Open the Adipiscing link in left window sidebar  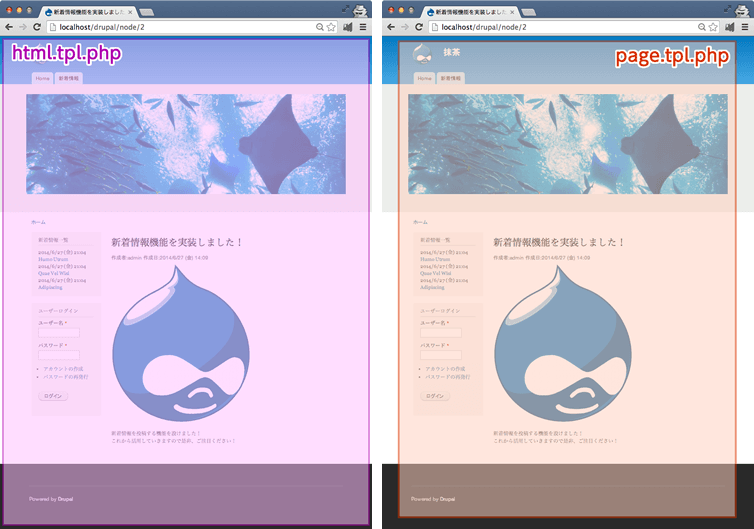pos(50,287)
